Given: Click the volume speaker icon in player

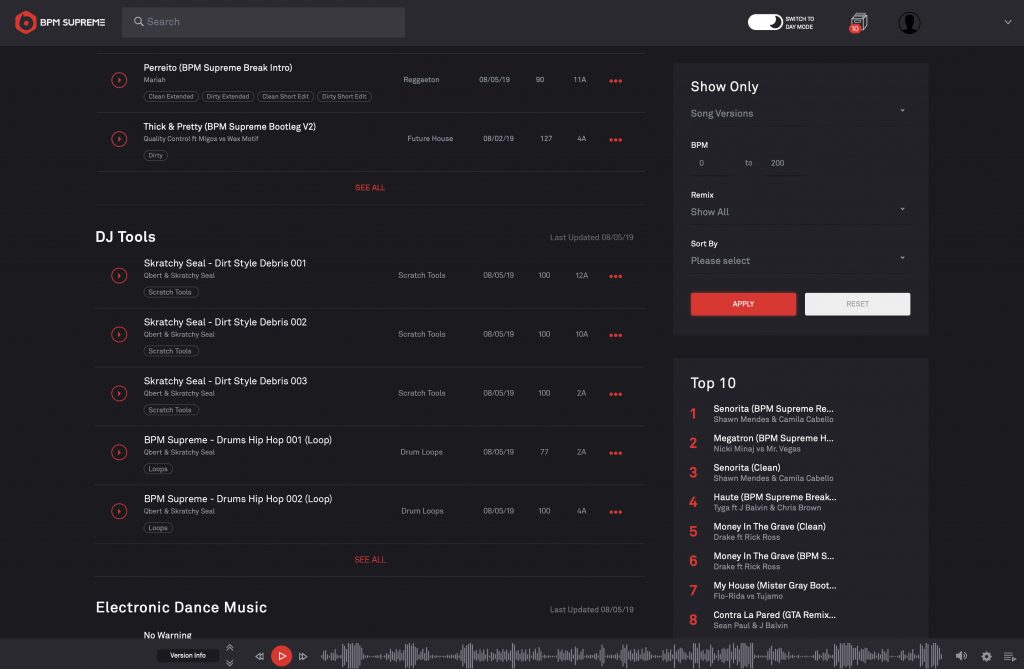Looking at the screenshot, I should pyautogui.click(x=961, y=656).
